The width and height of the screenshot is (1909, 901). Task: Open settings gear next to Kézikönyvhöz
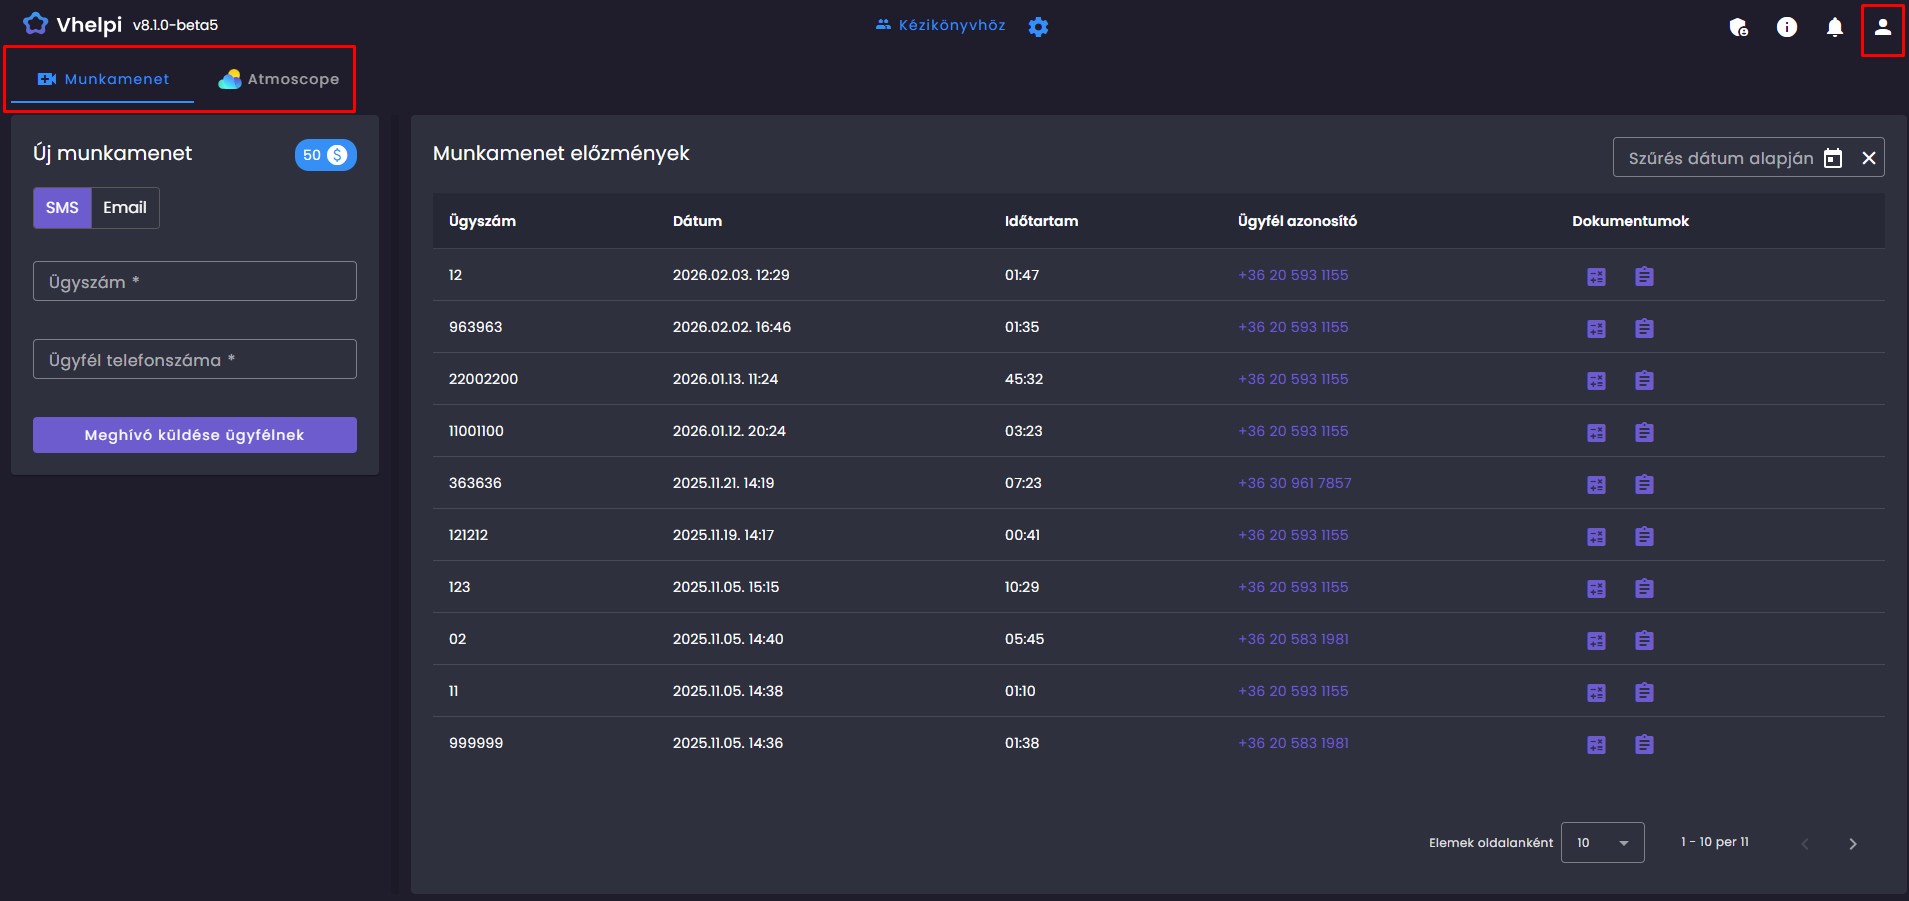point(1038,27)
